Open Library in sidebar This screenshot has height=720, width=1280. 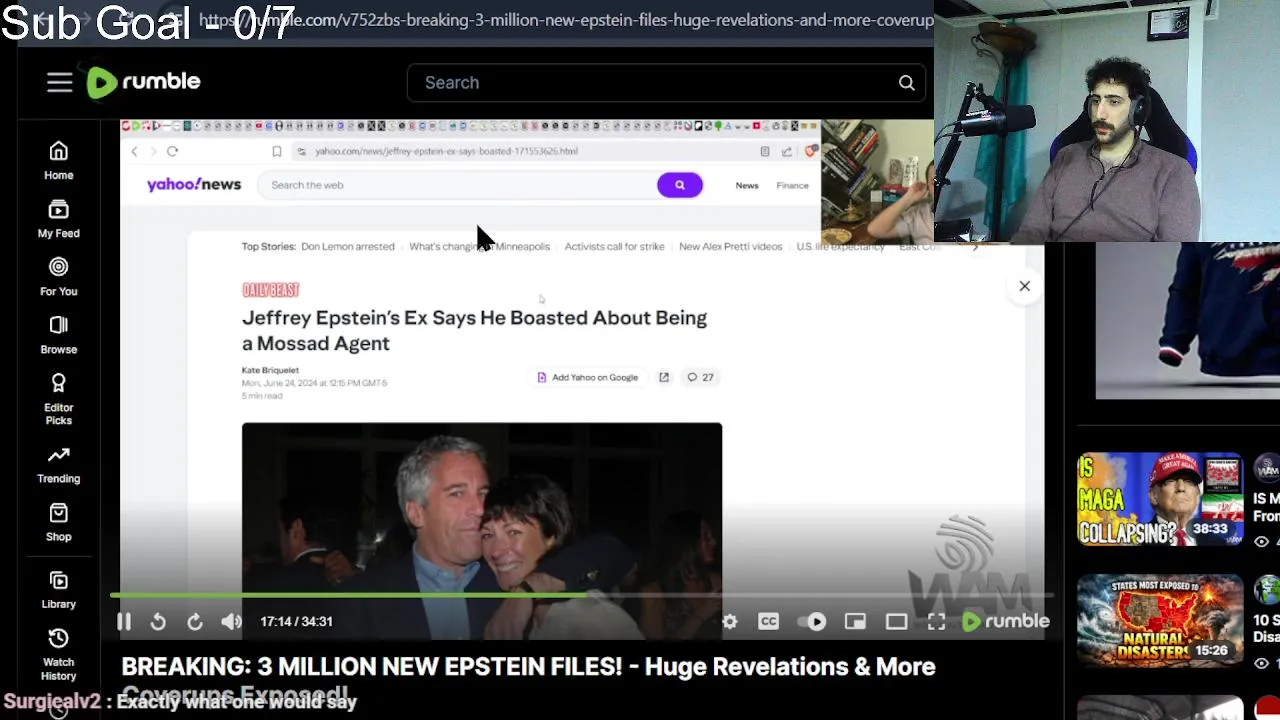point(58,590)
